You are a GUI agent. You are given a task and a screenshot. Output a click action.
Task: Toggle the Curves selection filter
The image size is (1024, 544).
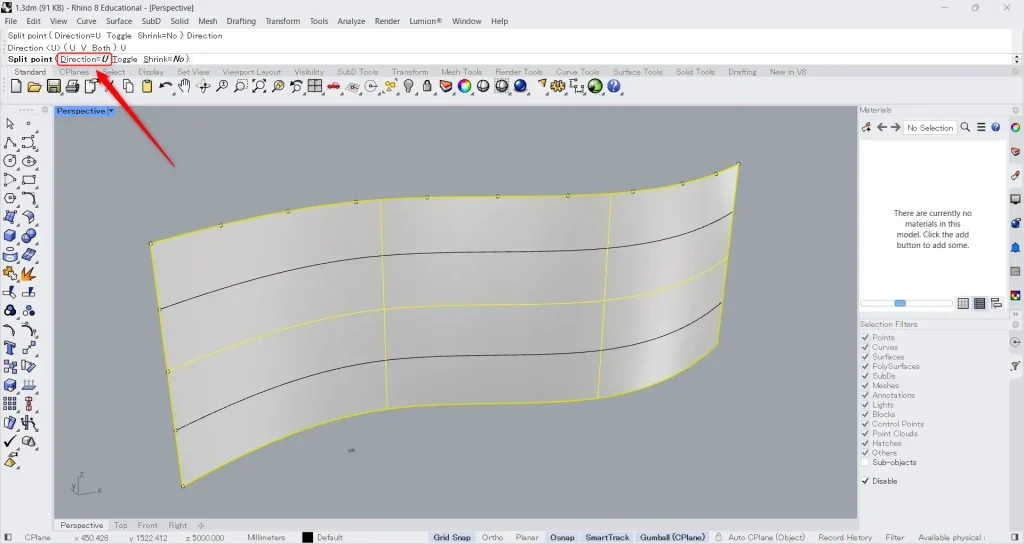point(865,347)
